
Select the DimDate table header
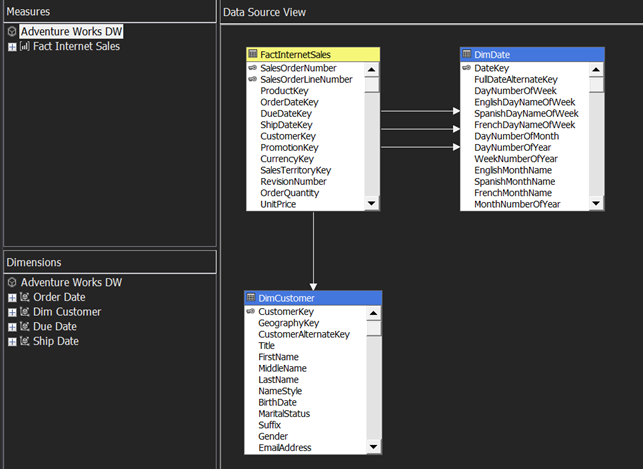pos(532,55)
